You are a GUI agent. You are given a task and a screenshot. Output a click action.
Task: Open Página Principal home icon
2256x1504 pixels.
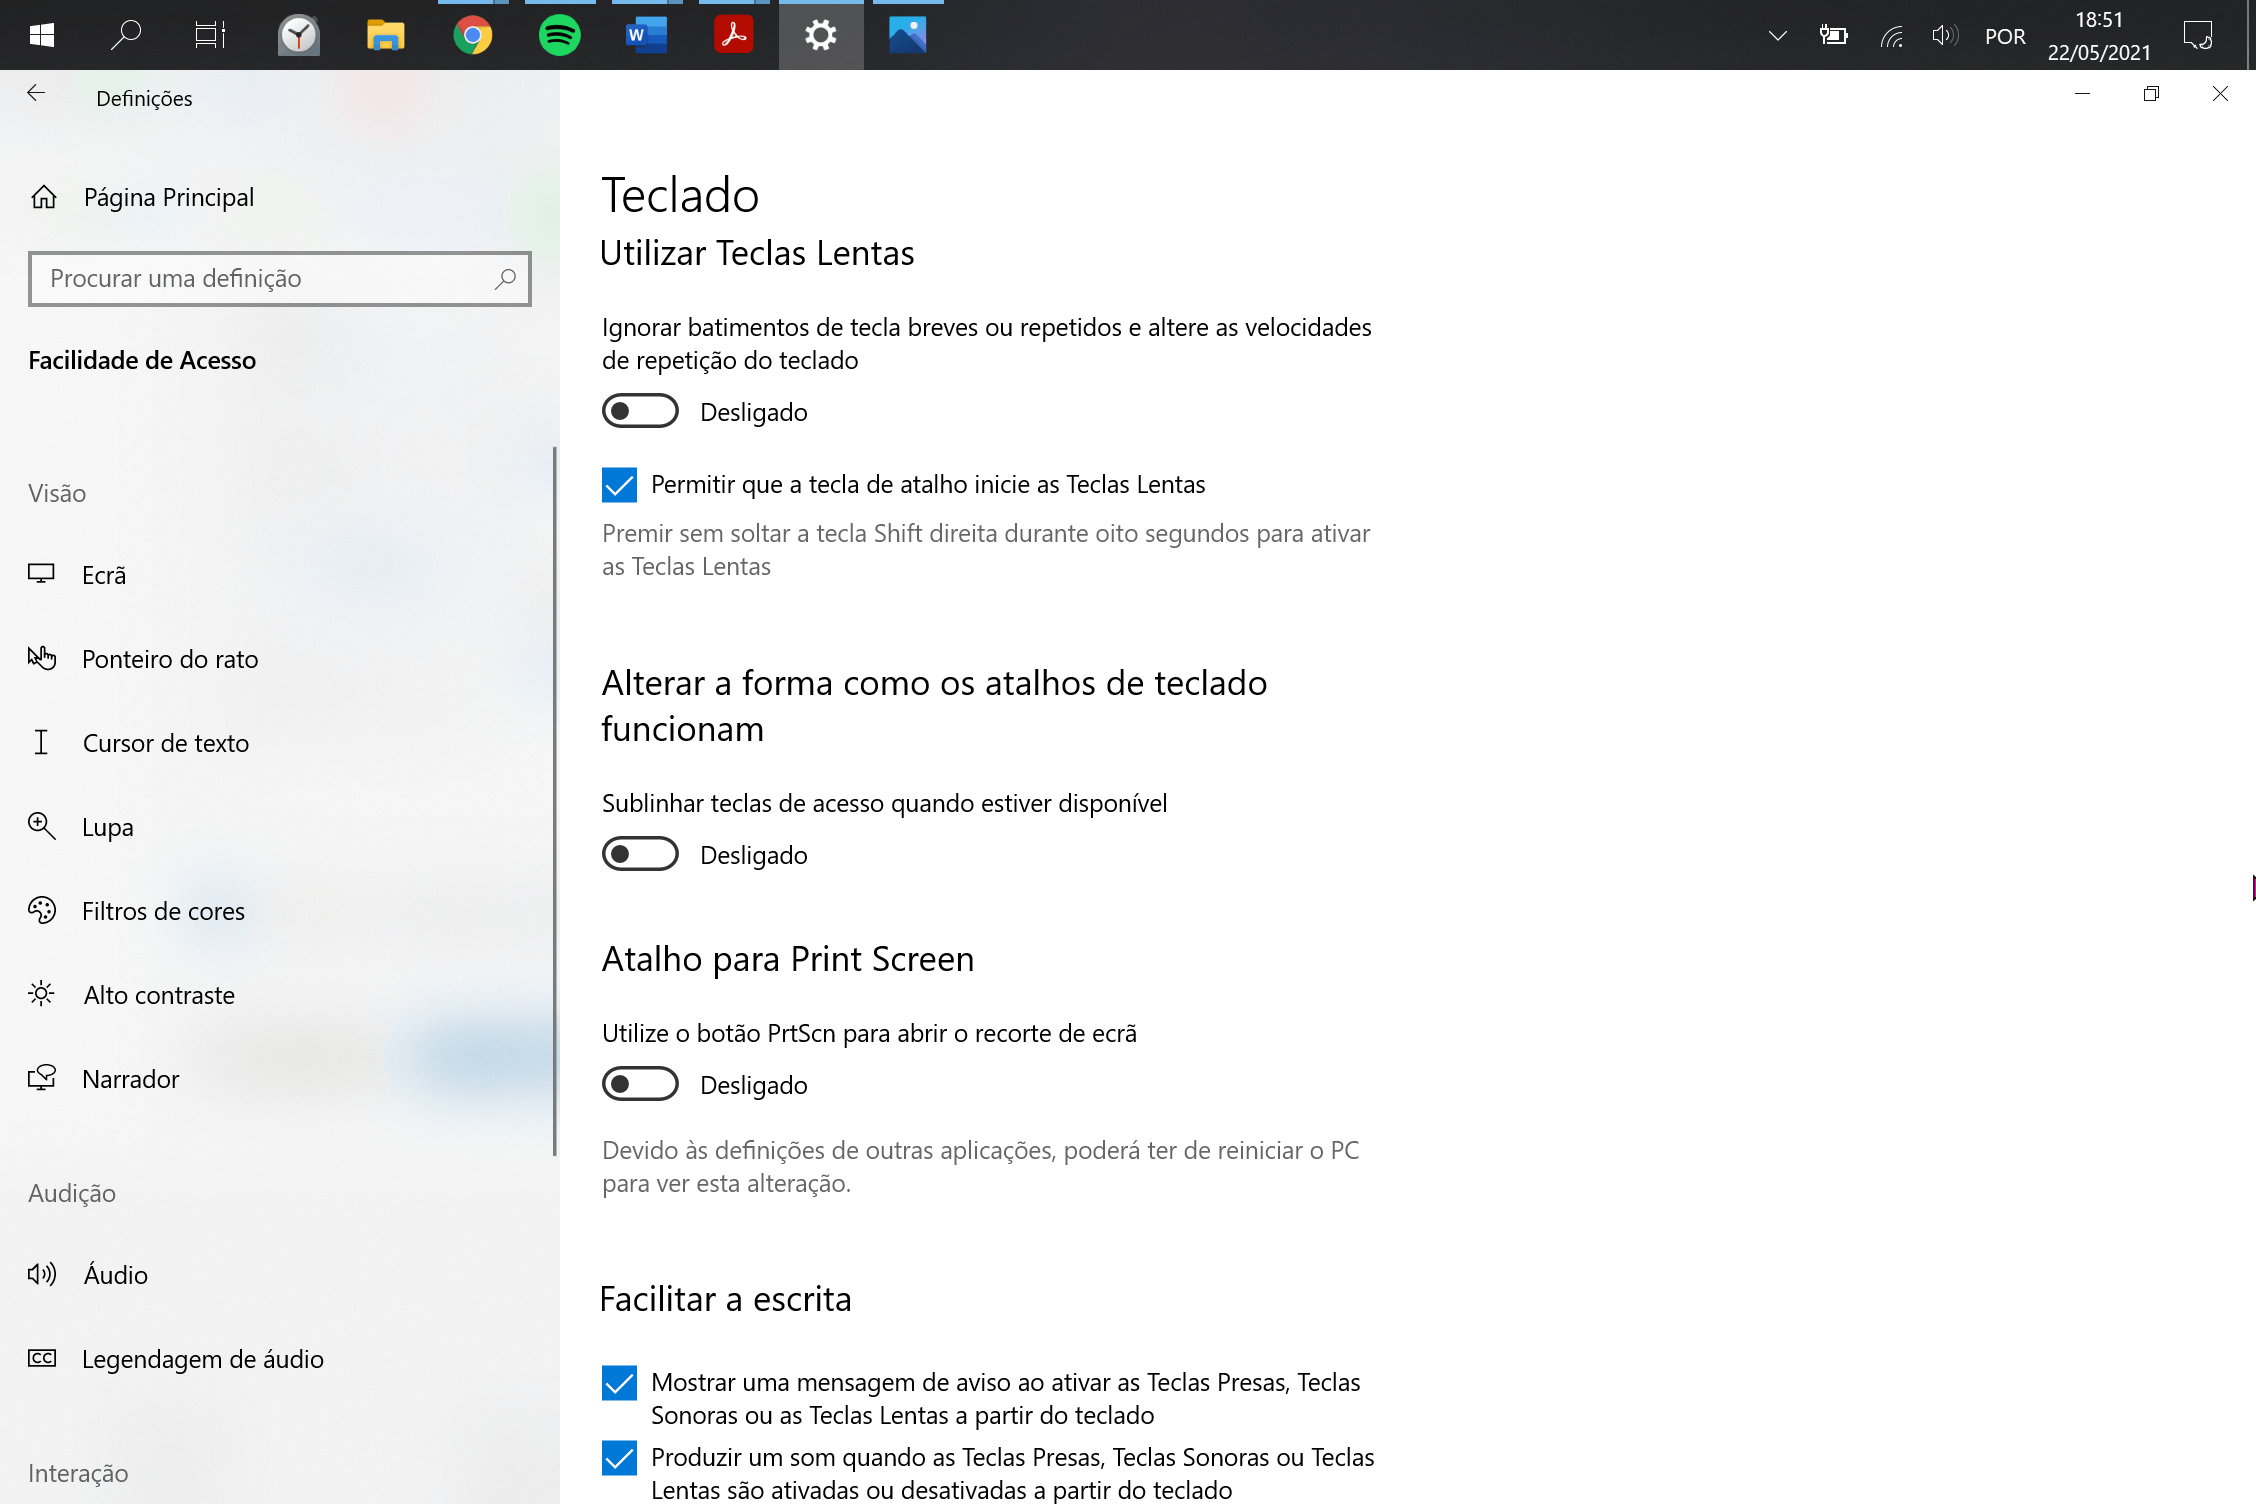pos(44,197)
